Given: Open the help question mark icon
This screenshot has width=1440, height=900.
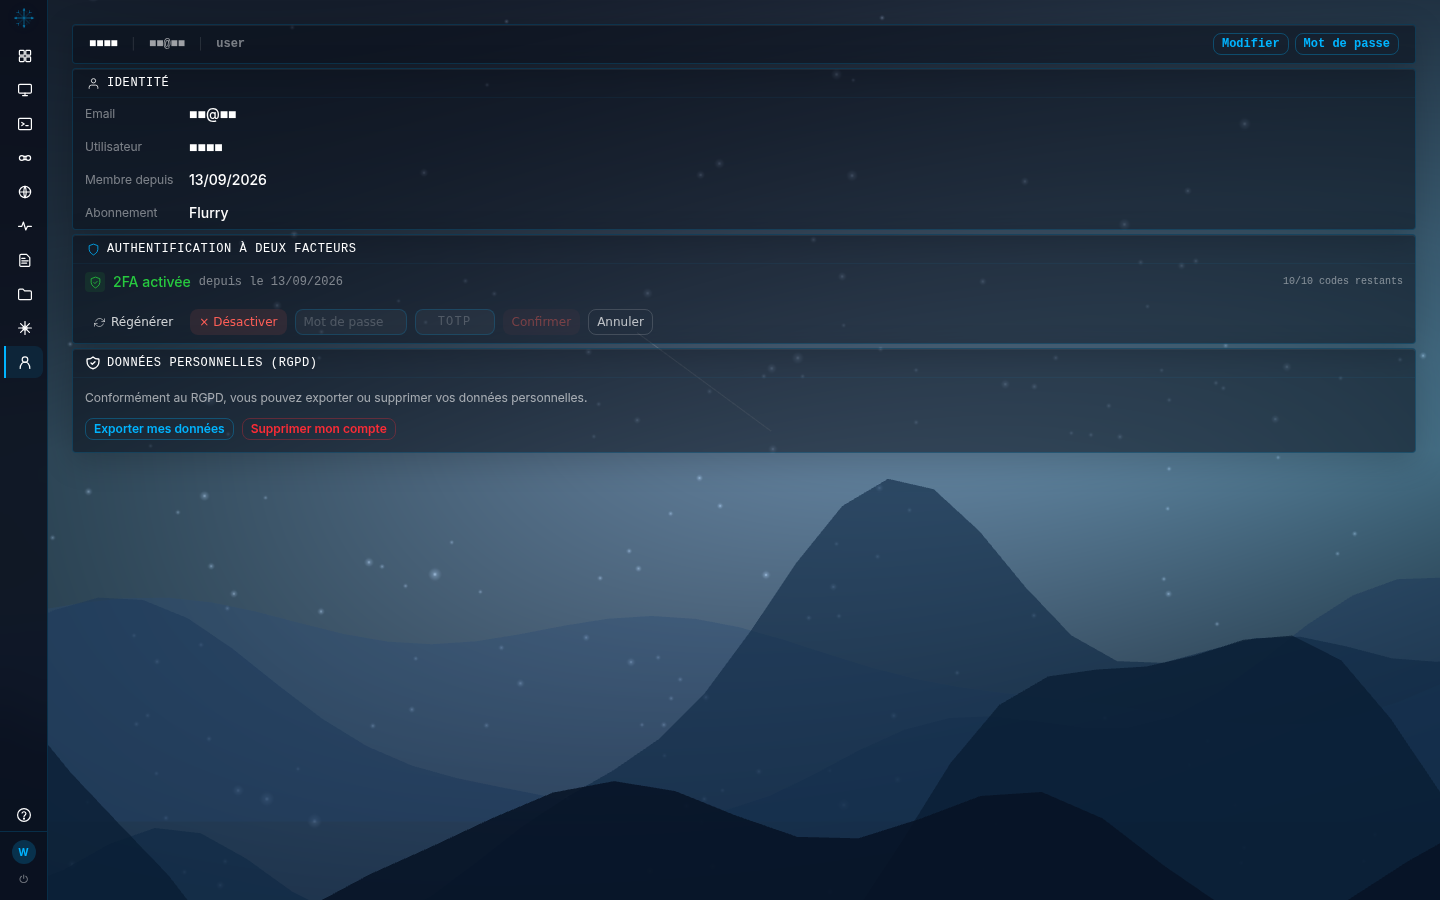Looking at the screenshot, I should pyautogui.click(x=24, y=815).
